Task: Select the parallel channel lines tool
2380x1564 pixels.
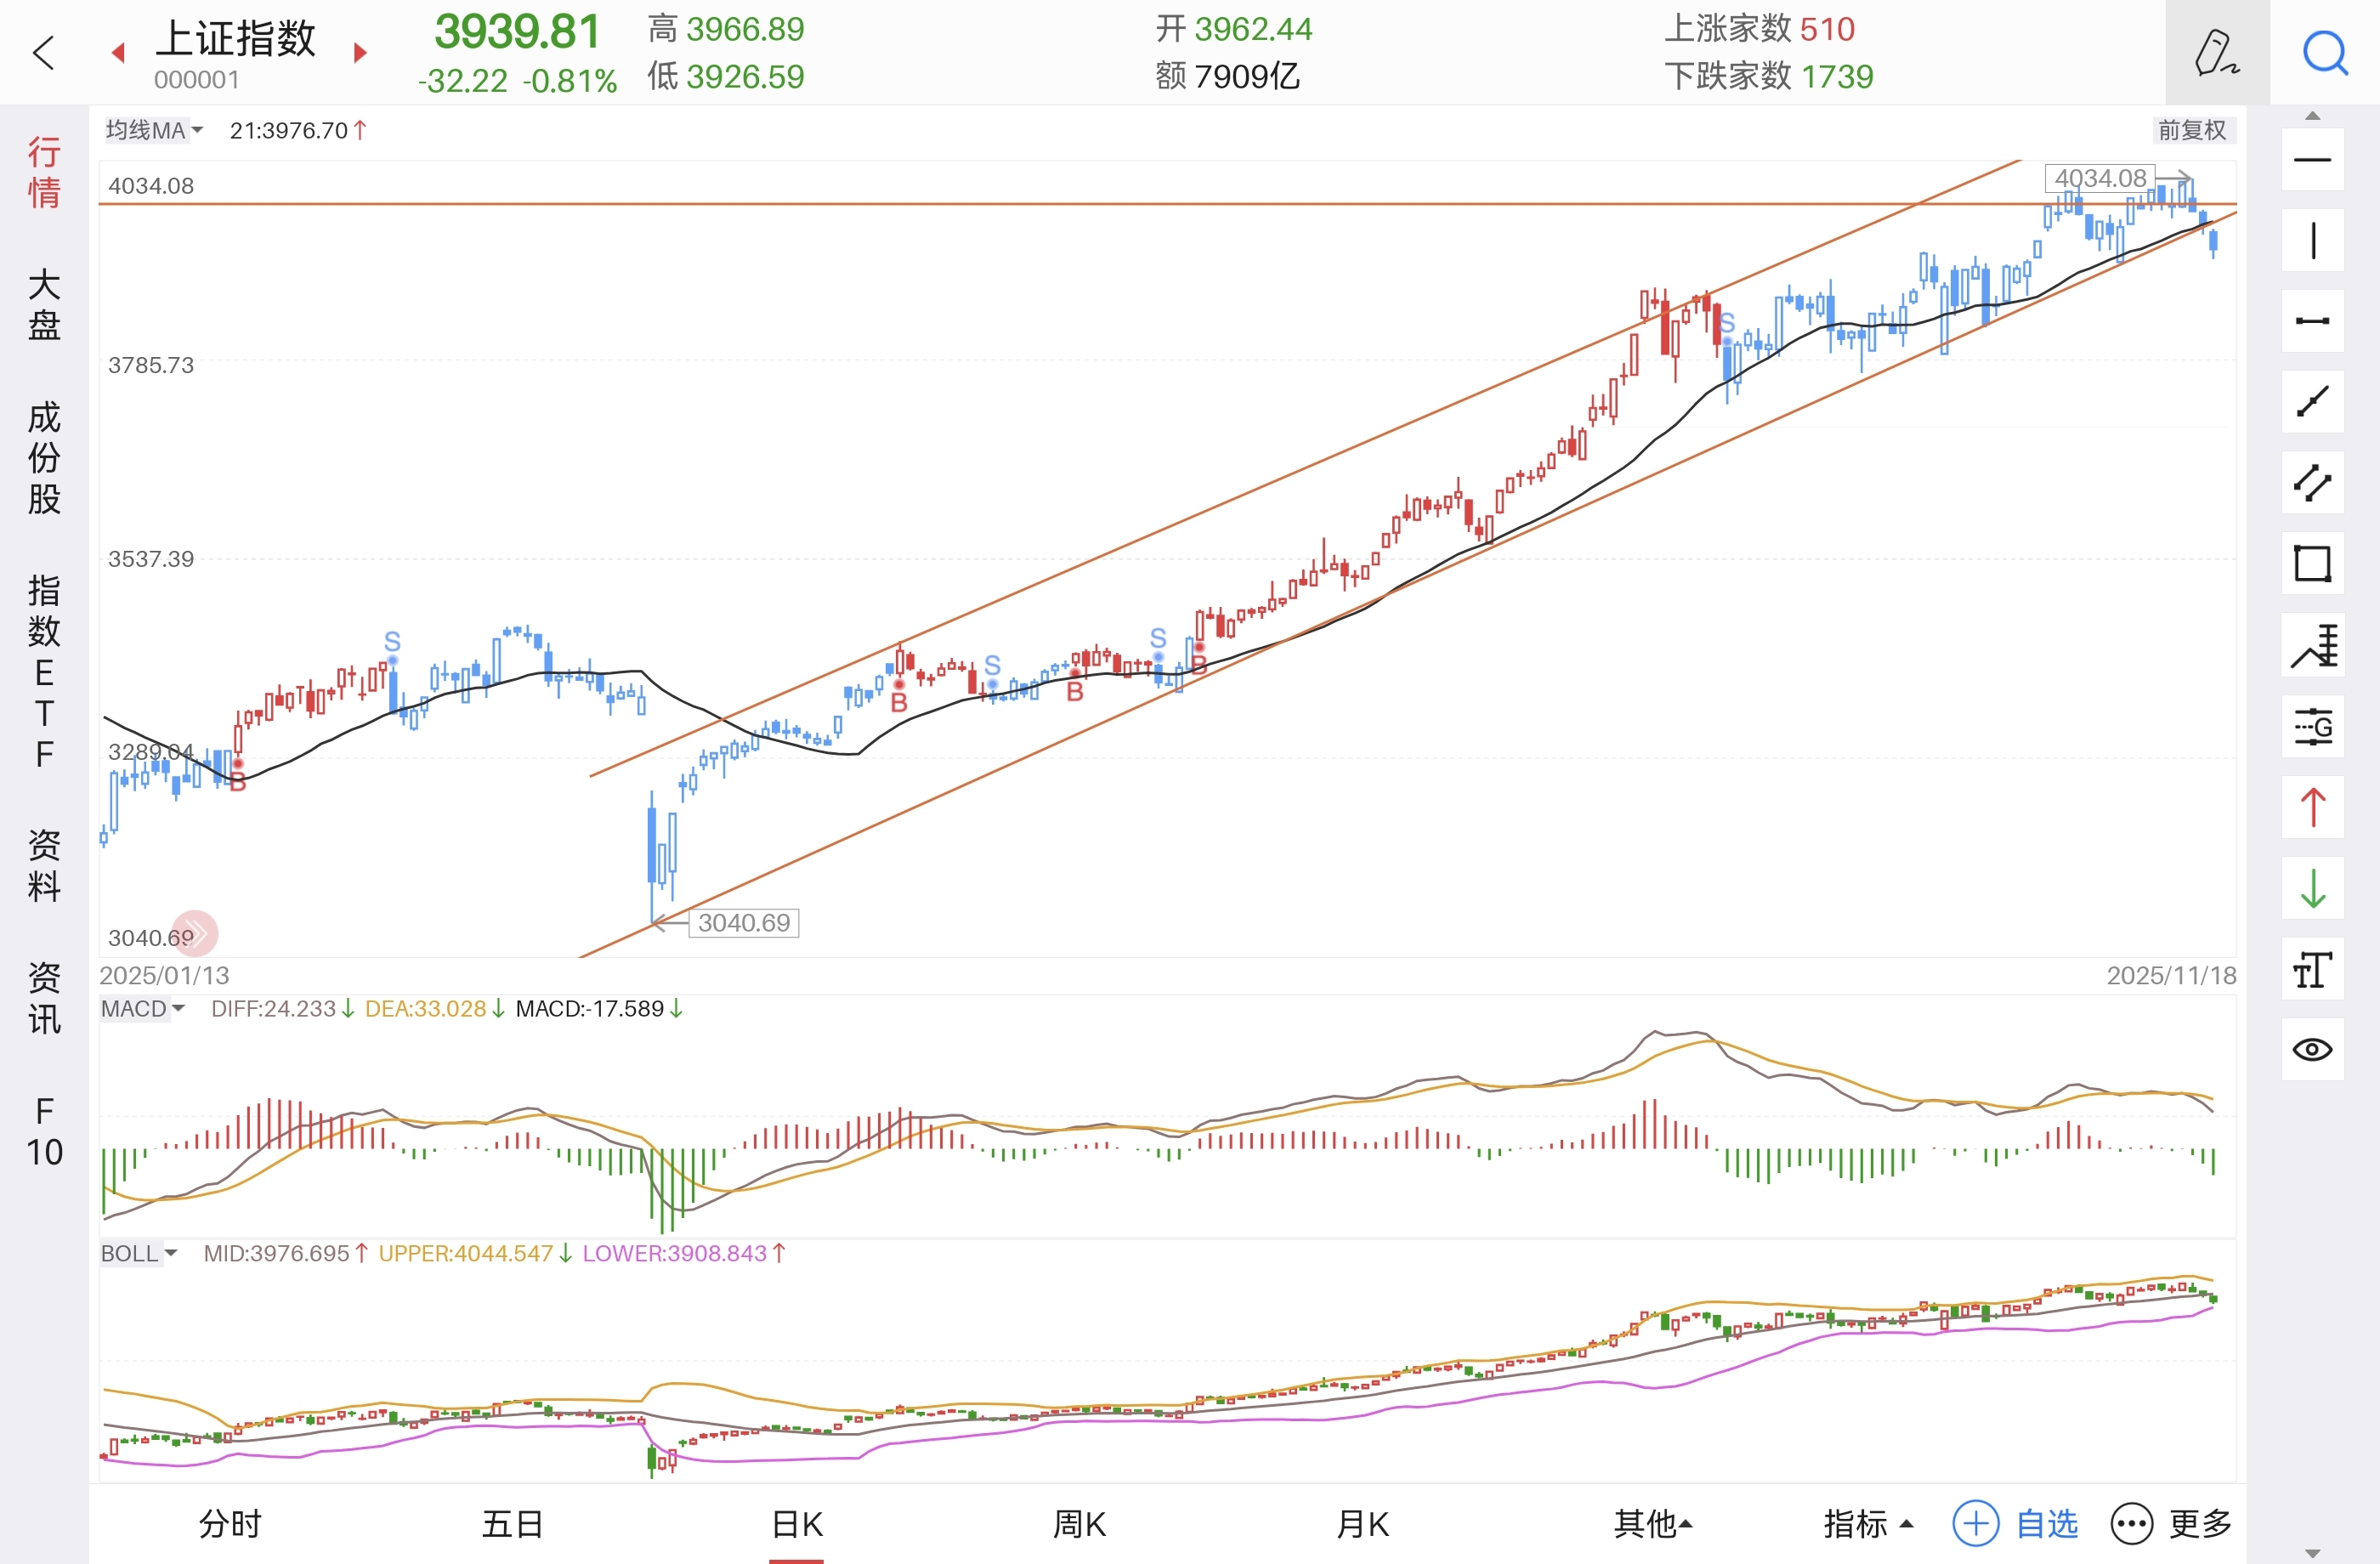Action: coord(2312,483)
